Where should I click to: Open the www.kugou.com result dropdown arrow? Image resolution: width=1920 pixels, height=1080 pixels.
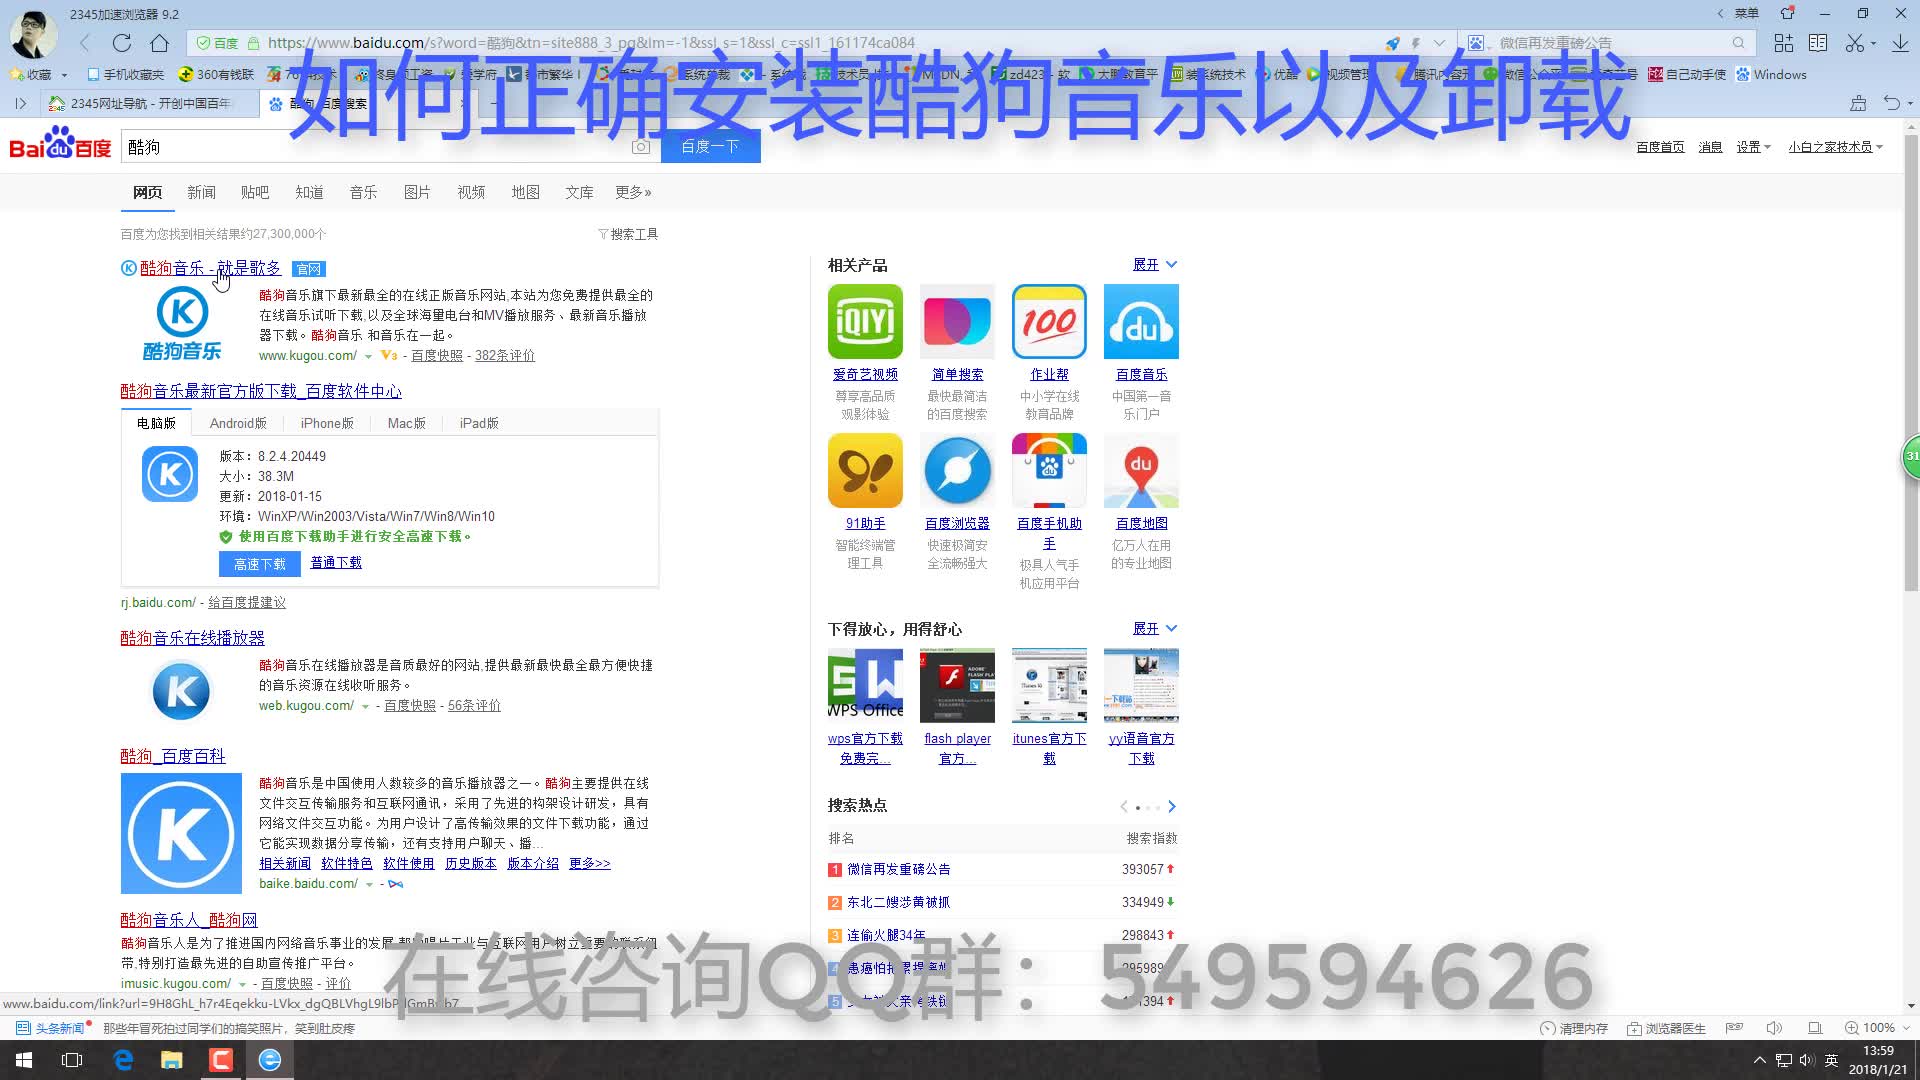pos(368,357)
